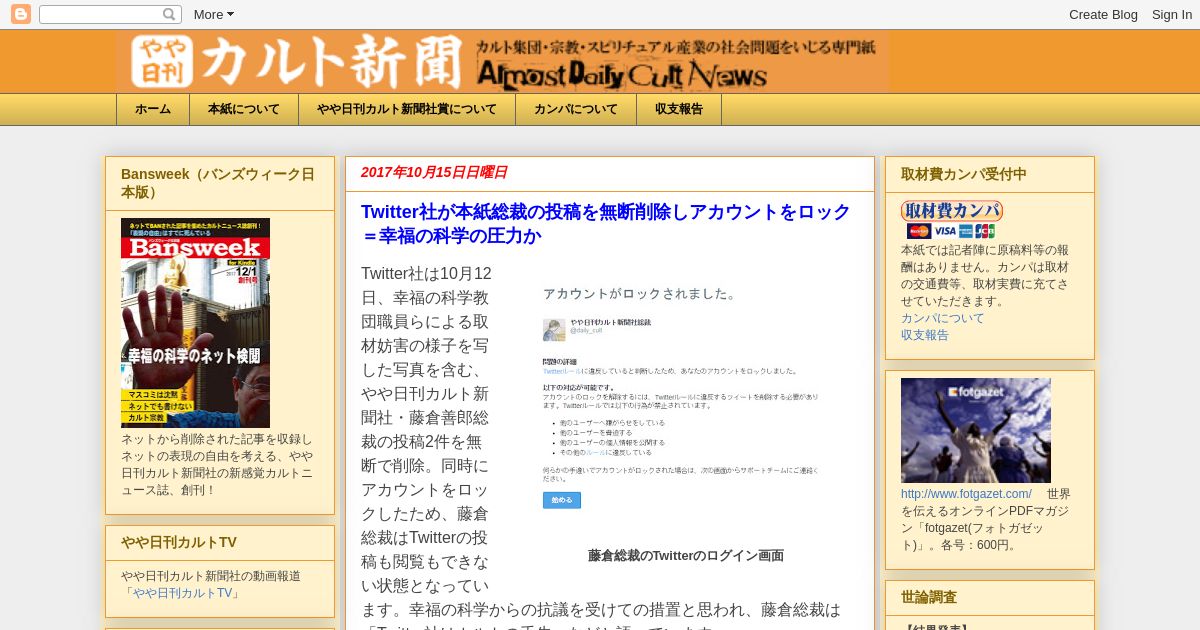Click the Bansweek magazine cover image

tap(195, 323)
